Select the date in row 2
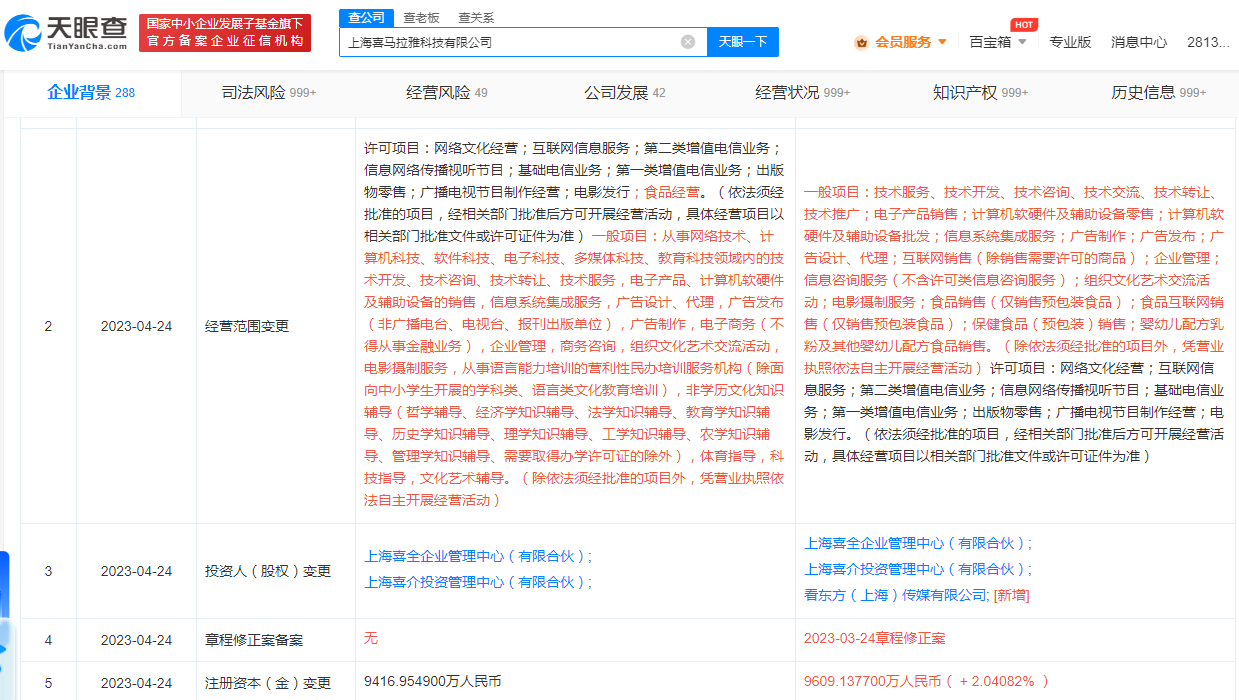Viewport: 1239px width, 700px height. point(136,326)
